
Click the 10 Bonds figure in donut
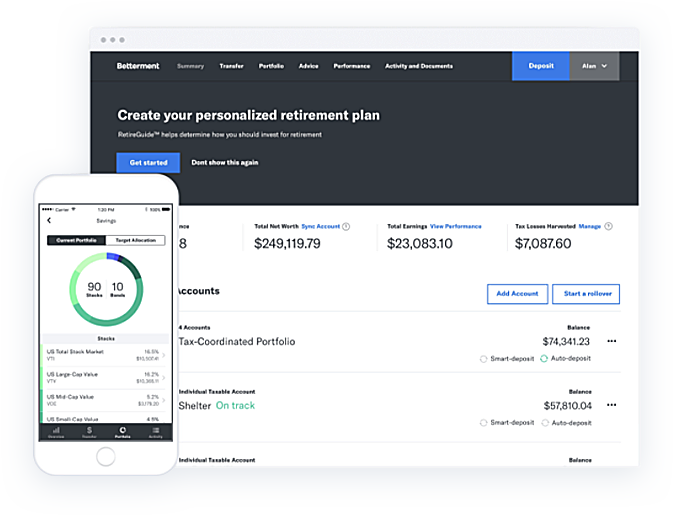pos(118,289)
